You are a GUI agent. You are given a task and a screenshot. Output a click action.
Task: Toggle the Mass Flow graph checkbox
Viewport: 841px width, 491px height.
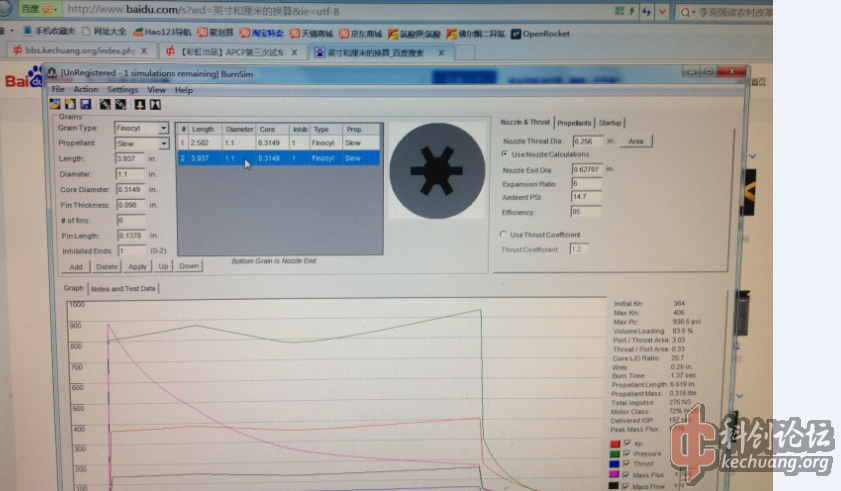(x=625, y=486)
